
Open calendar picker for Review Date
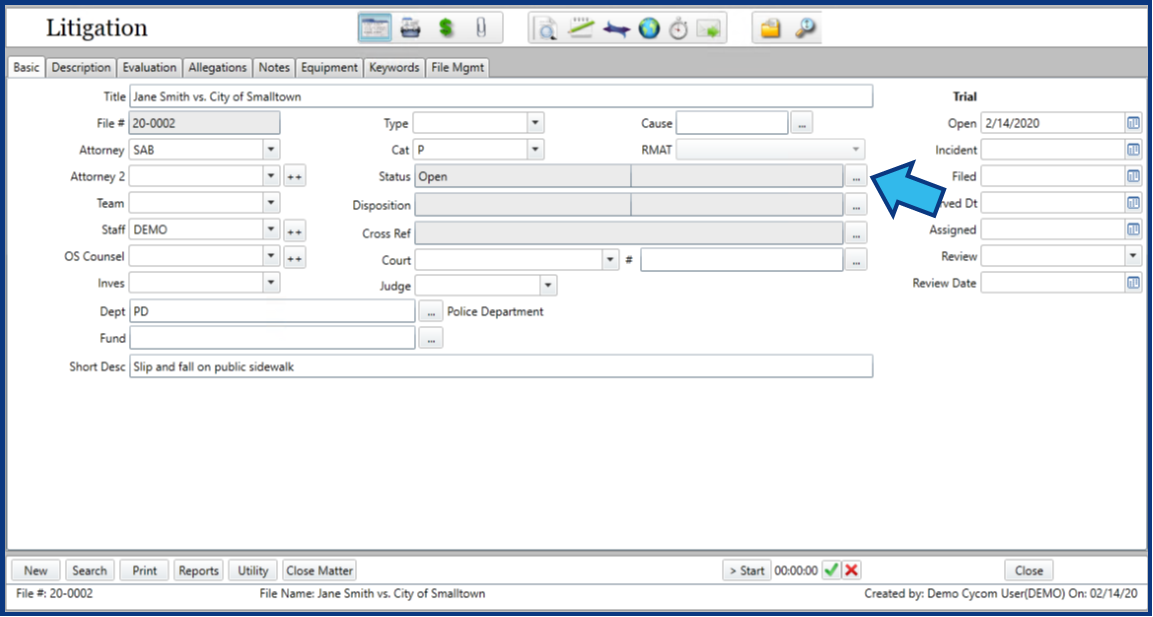1133,282
